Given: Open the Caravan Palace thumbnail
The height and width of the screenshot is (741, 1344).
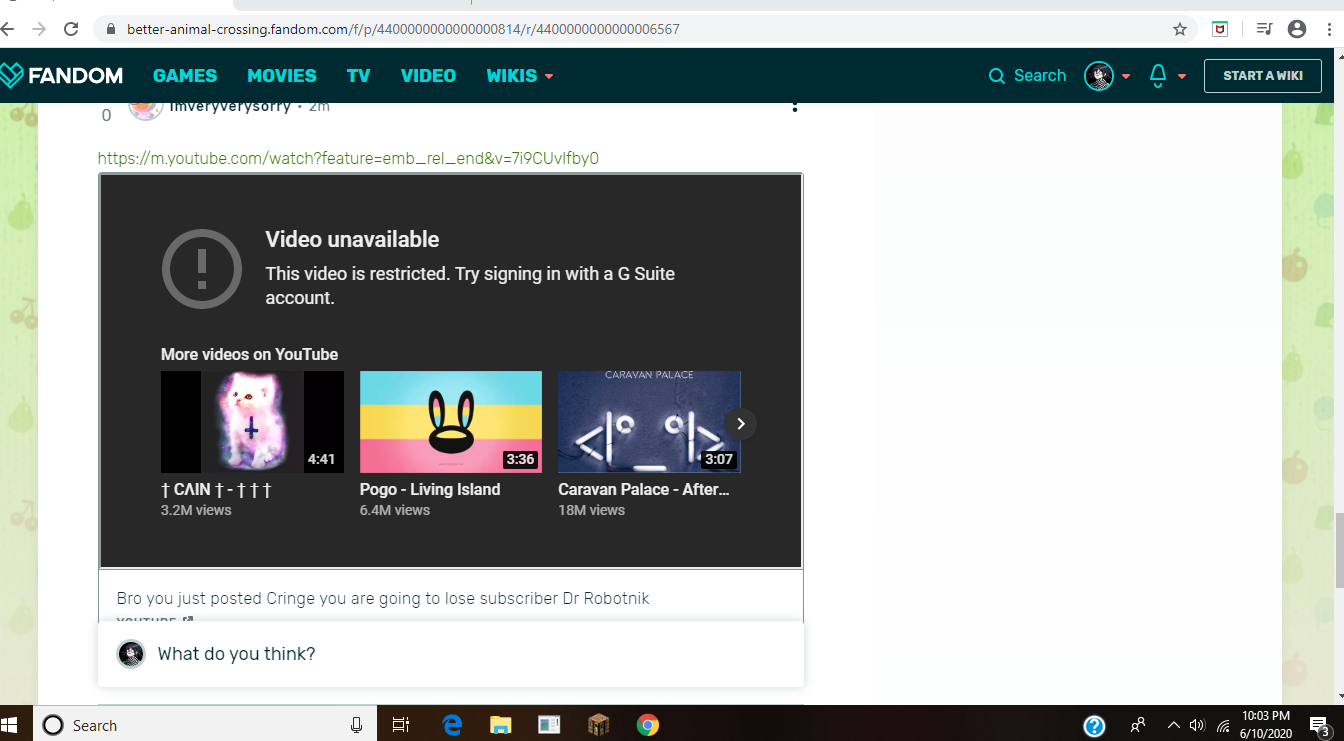Looking at the screenshot, I should pos(649,422).
